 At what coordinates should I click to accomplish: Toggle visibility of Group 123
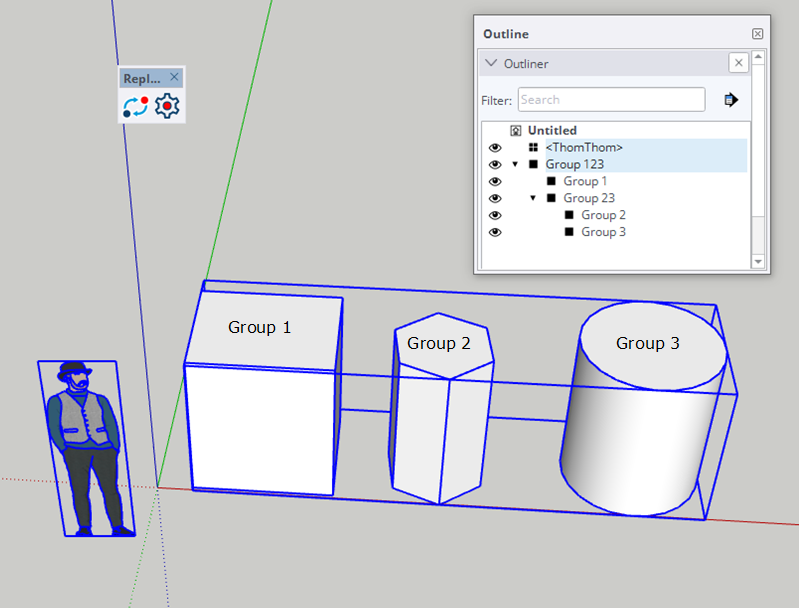(x=495, y=165)
